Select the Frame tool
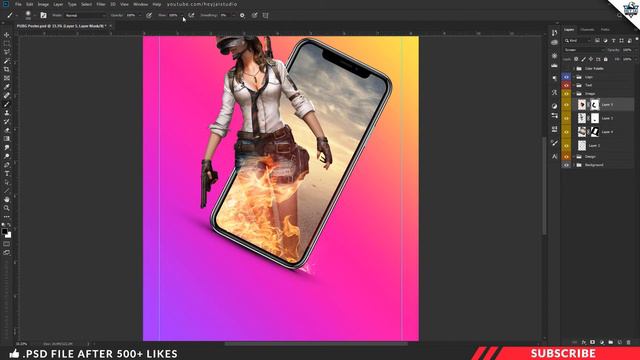Screen dimensions: 640x360 [7, 78]
